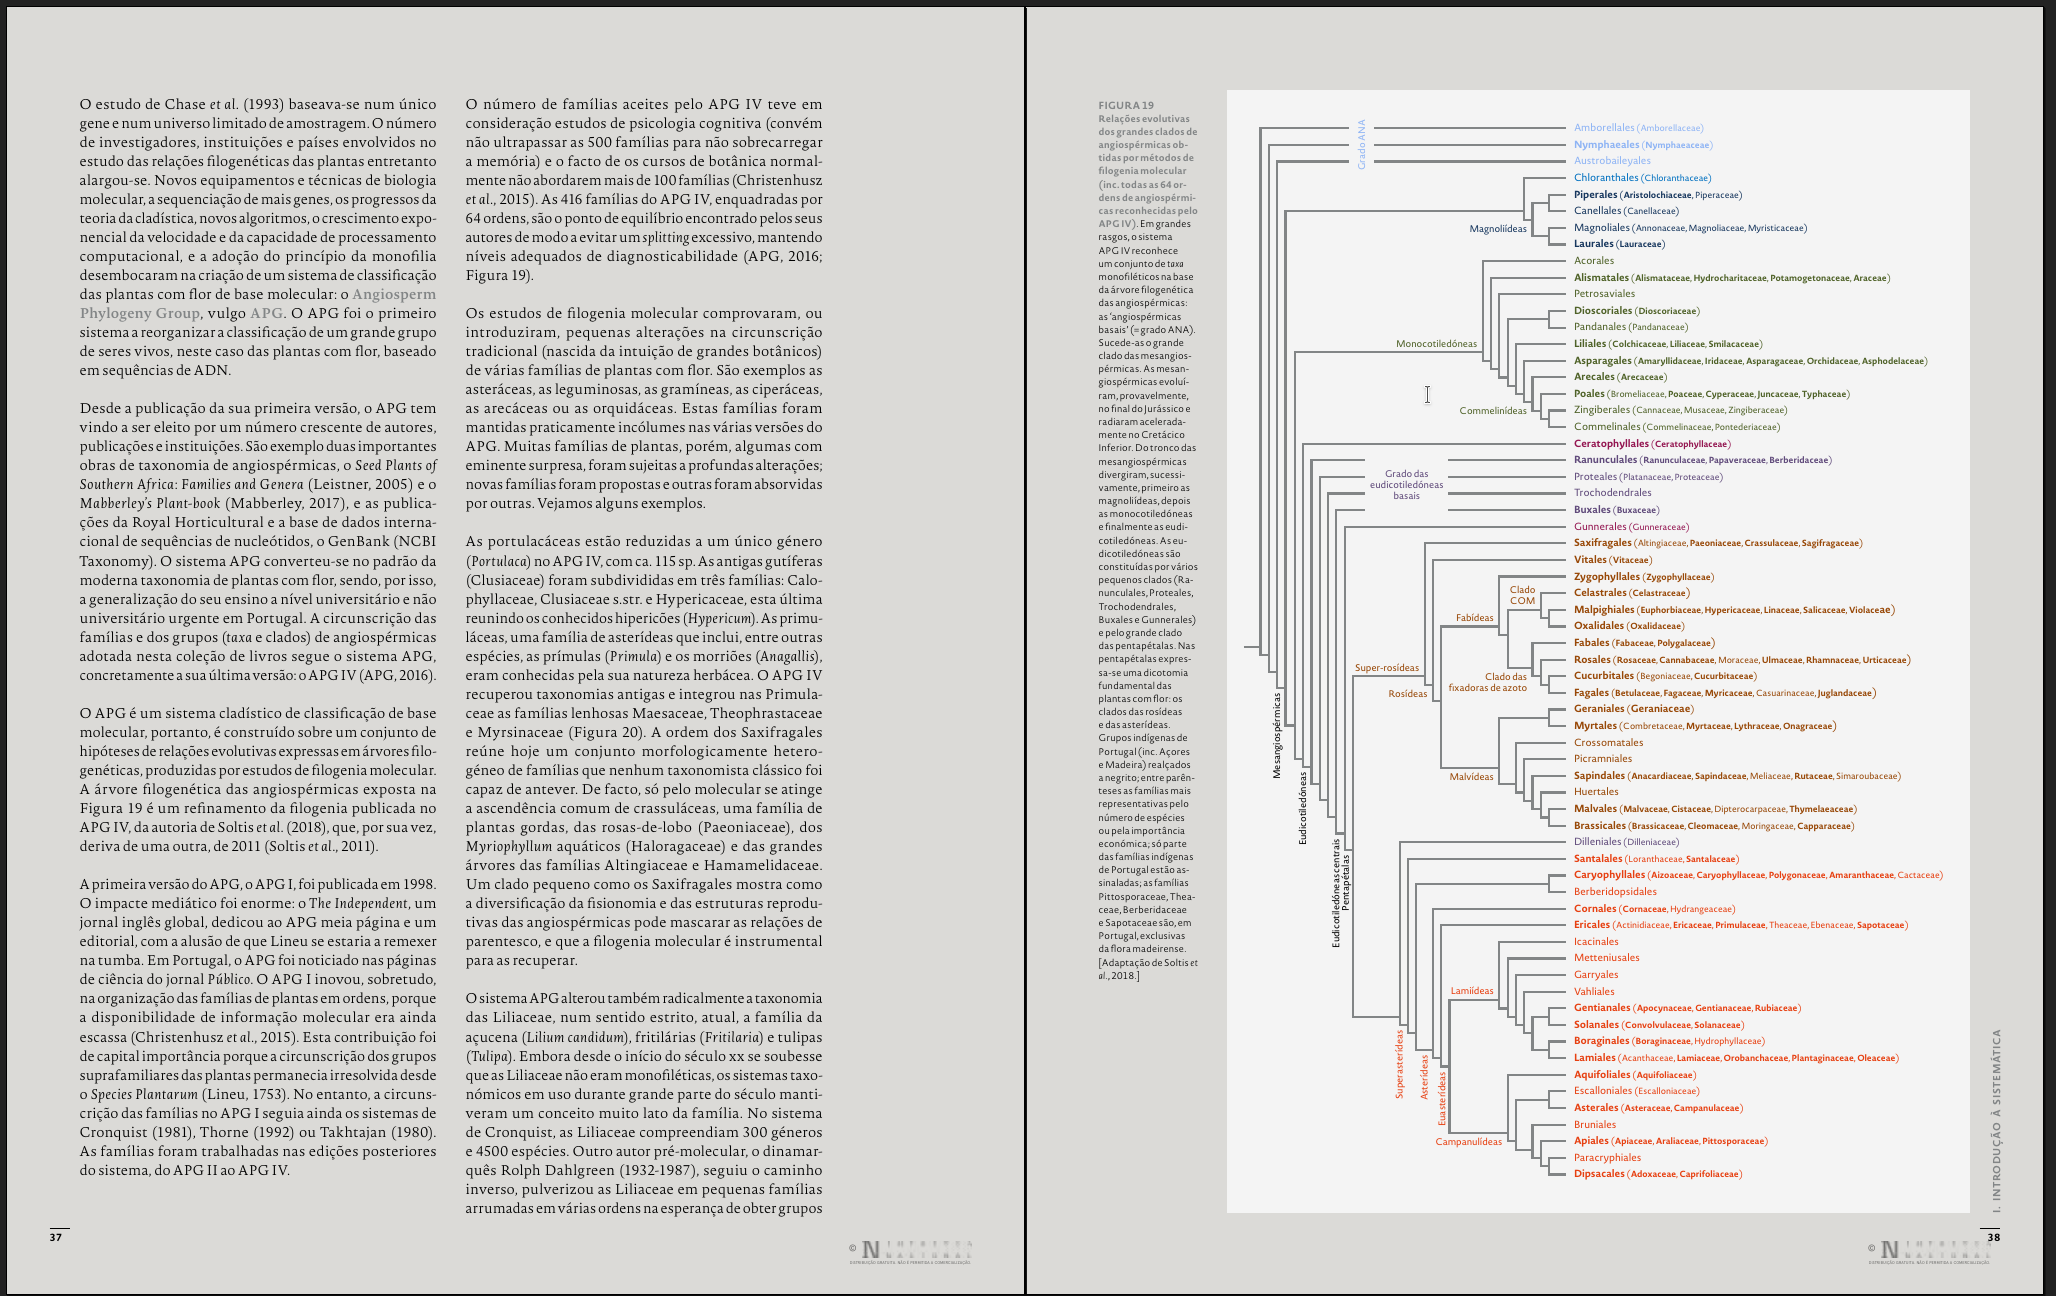Click the Ceratophyllales order entry
Image resolution: width=2056 pixels, height=1296 pixels.
(1611, 444)
